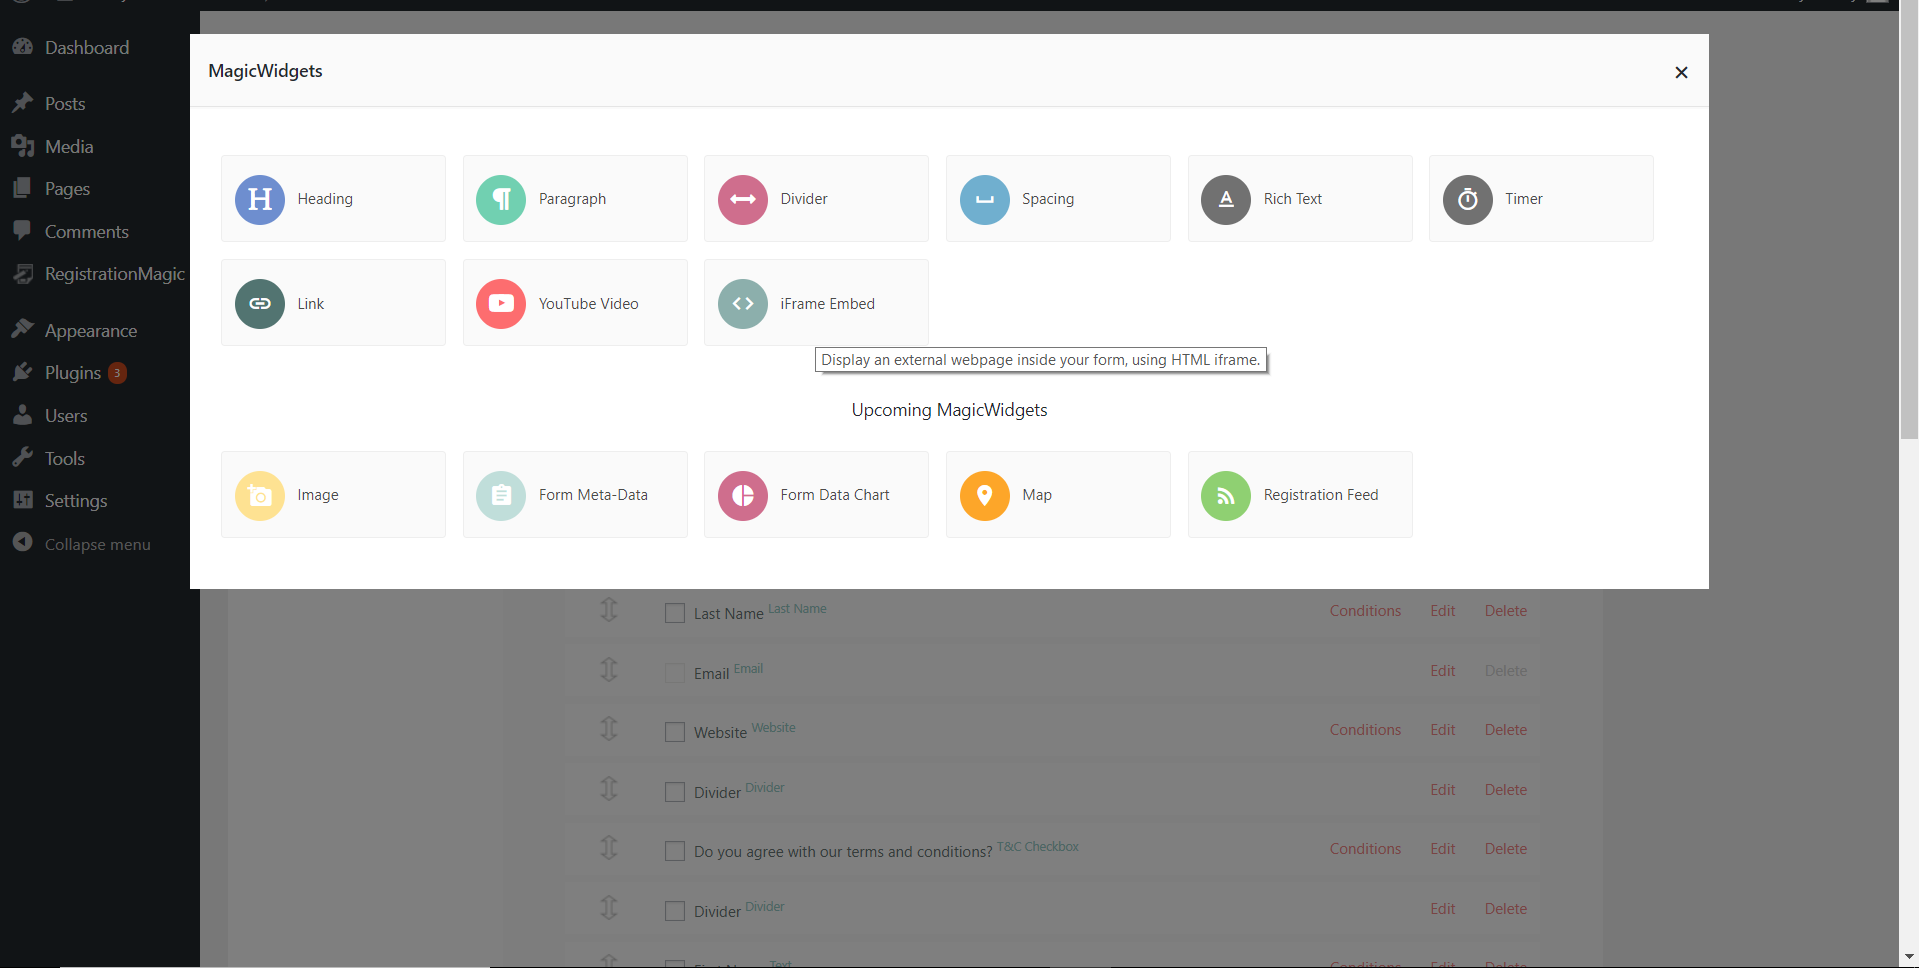Choose the Paragraph widget icon
Image resolution: width=1919 pixels, height=968 pixels.
tap(501, 199)
